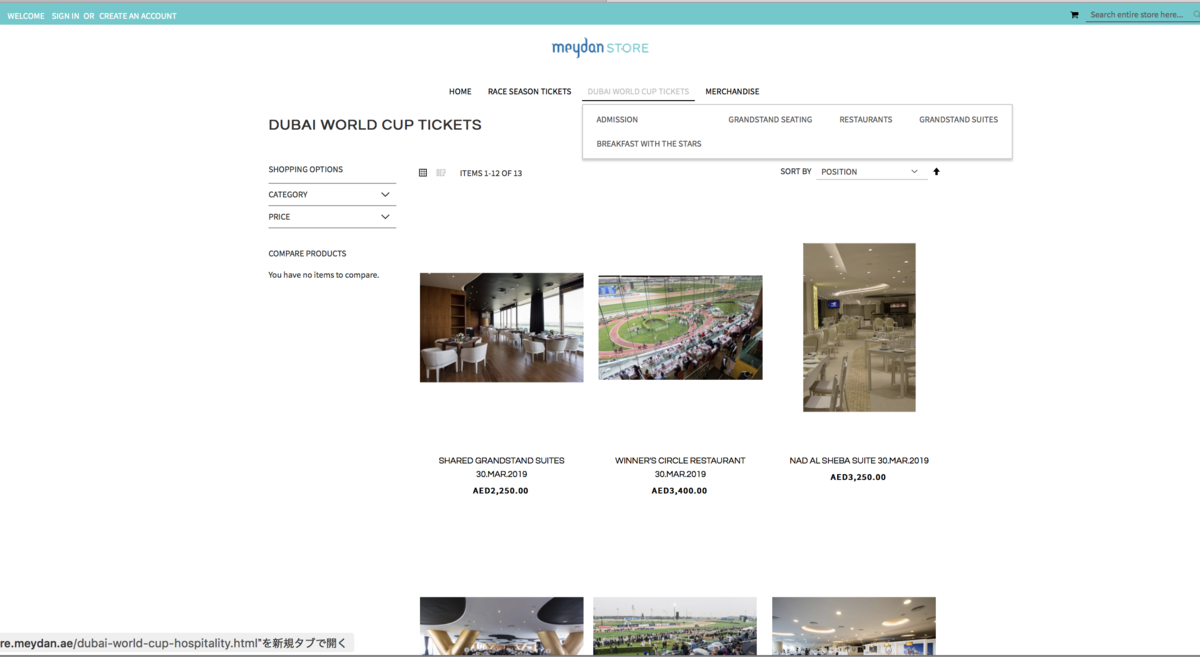
Task: Expand the Price filter
Action: pos(332,216)
